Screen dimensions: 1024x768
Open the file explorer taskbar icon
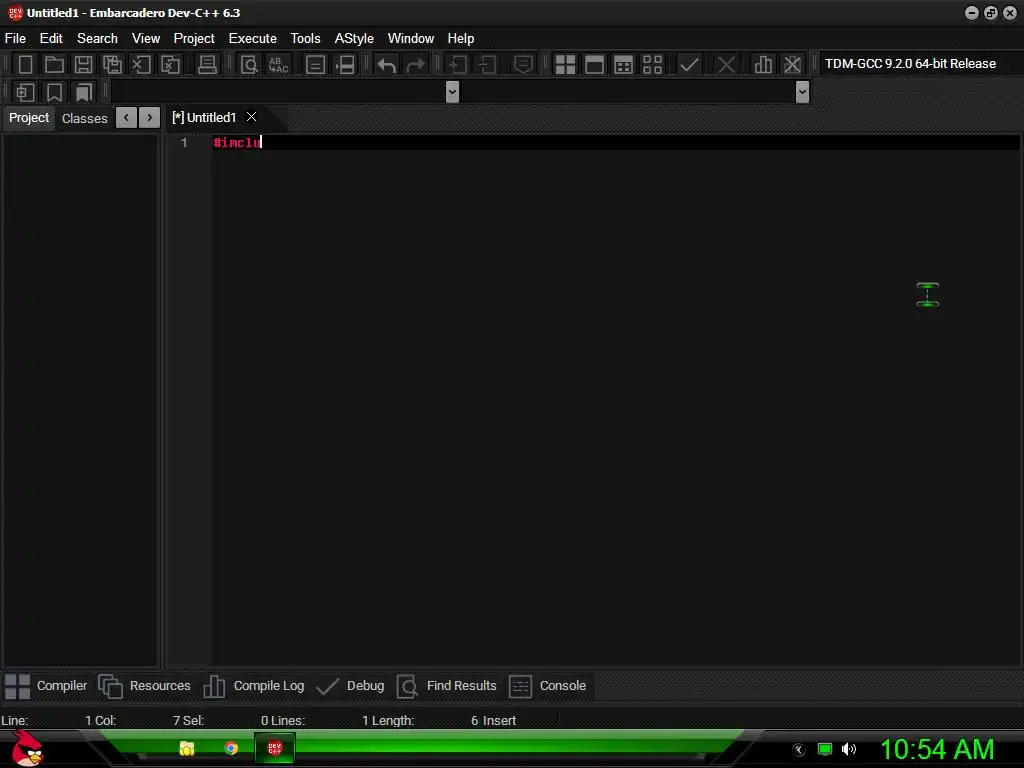click(187, 748)
